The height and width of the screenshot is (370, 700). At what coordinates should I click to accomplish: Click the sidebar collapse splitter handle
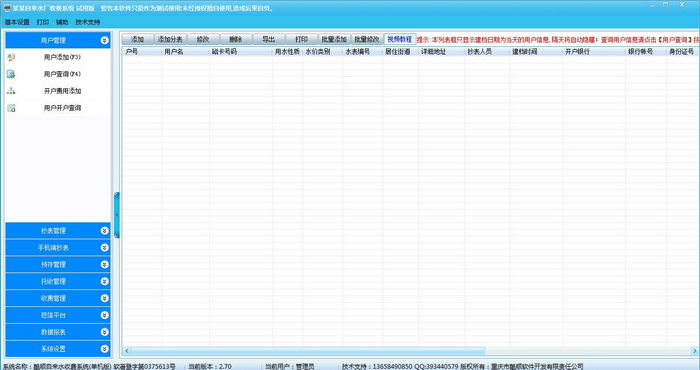coord(117,215)
